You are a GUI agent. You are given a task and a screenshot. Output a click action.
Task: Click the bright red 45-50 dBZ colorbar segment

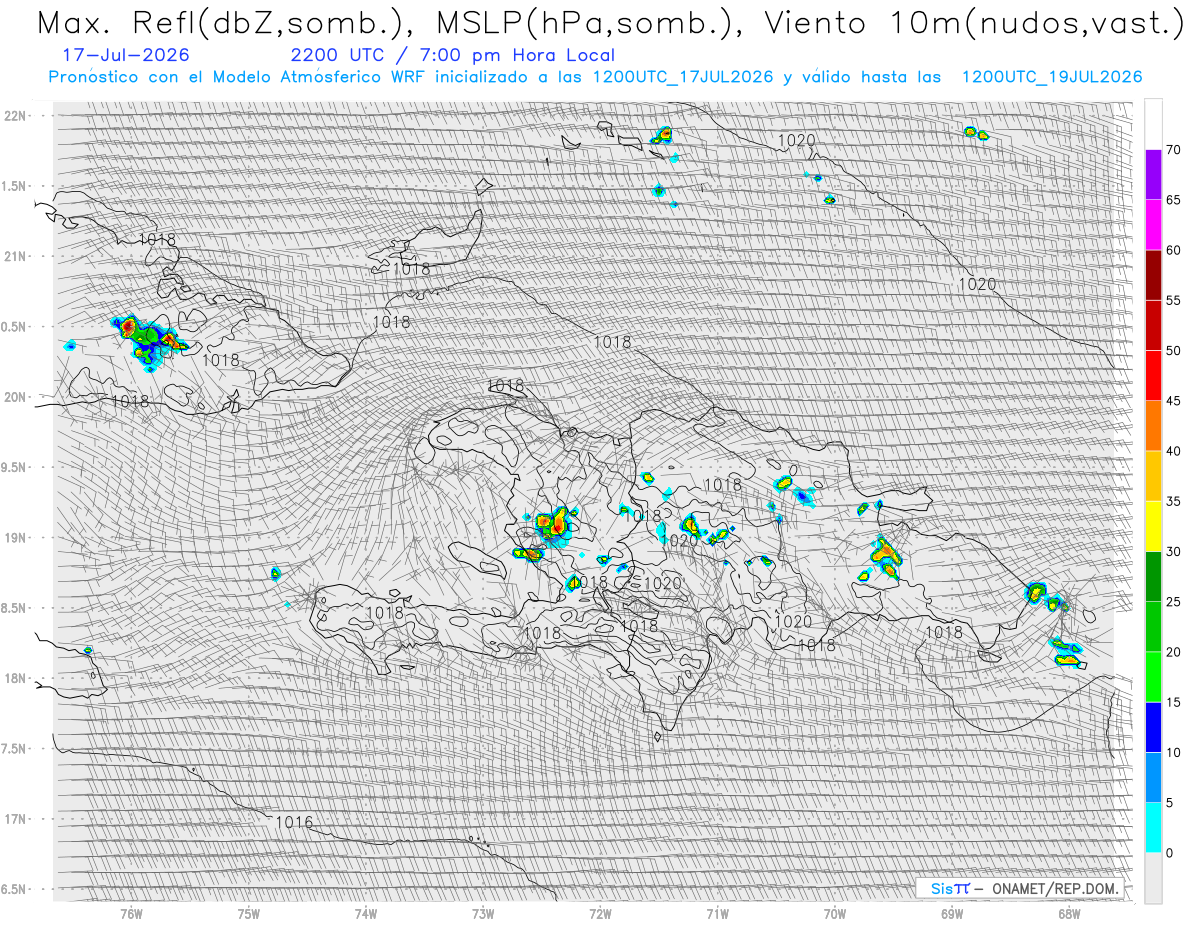click(x=1153, y=376)
